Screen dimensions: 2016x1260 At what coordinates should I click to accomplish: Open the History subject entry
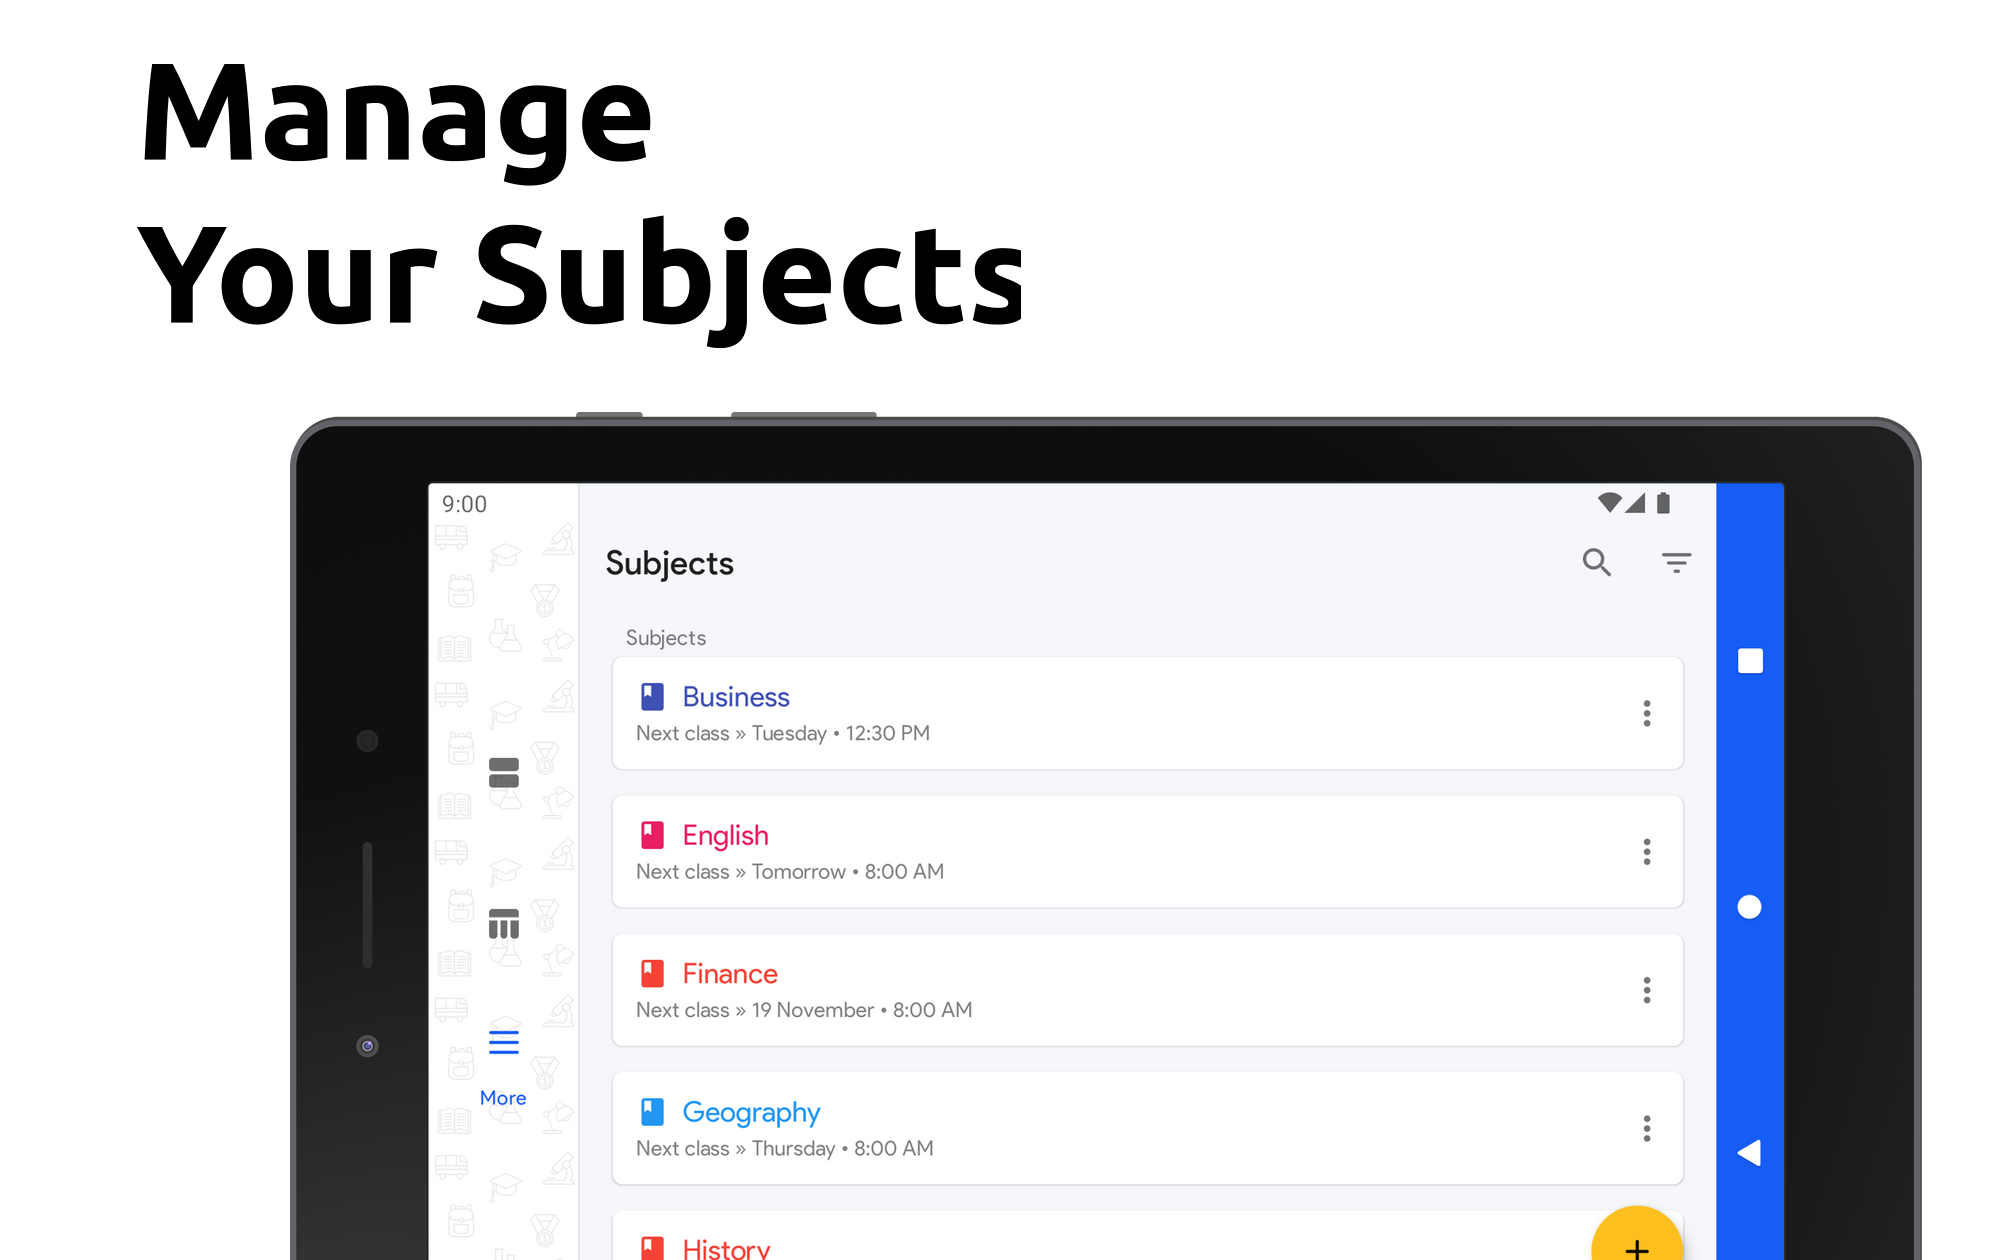click(x=726, y=1248)
